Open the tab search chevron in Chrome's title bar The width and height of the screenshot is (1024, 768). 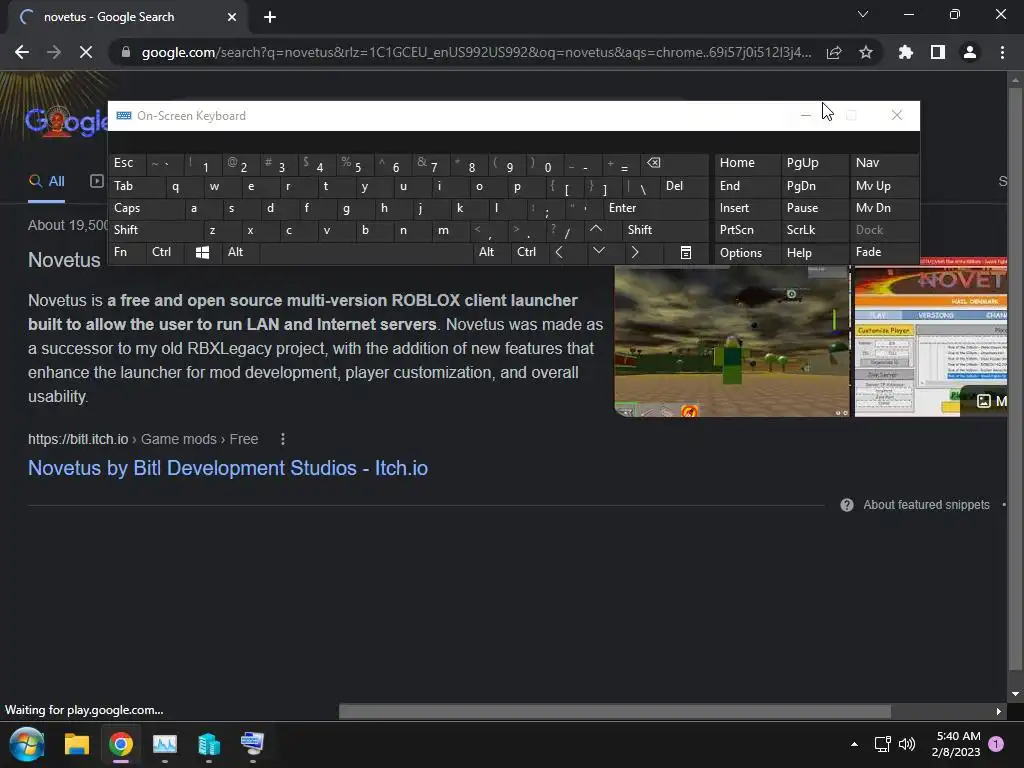click(863, 14)
